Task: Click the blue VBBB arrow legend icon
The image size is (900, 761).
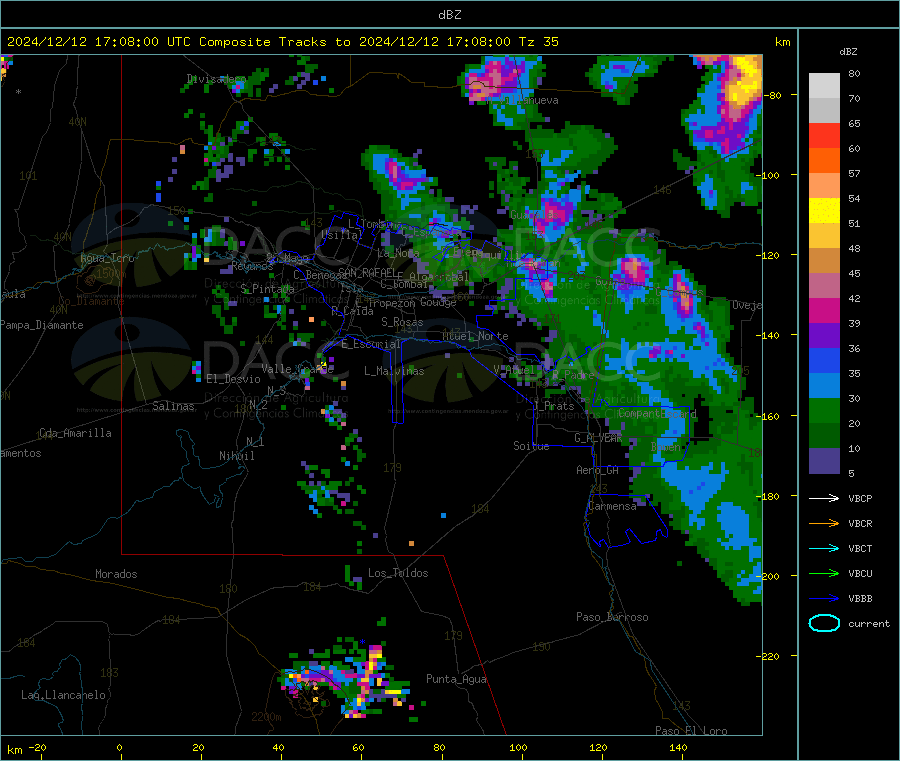Action: 824,599
